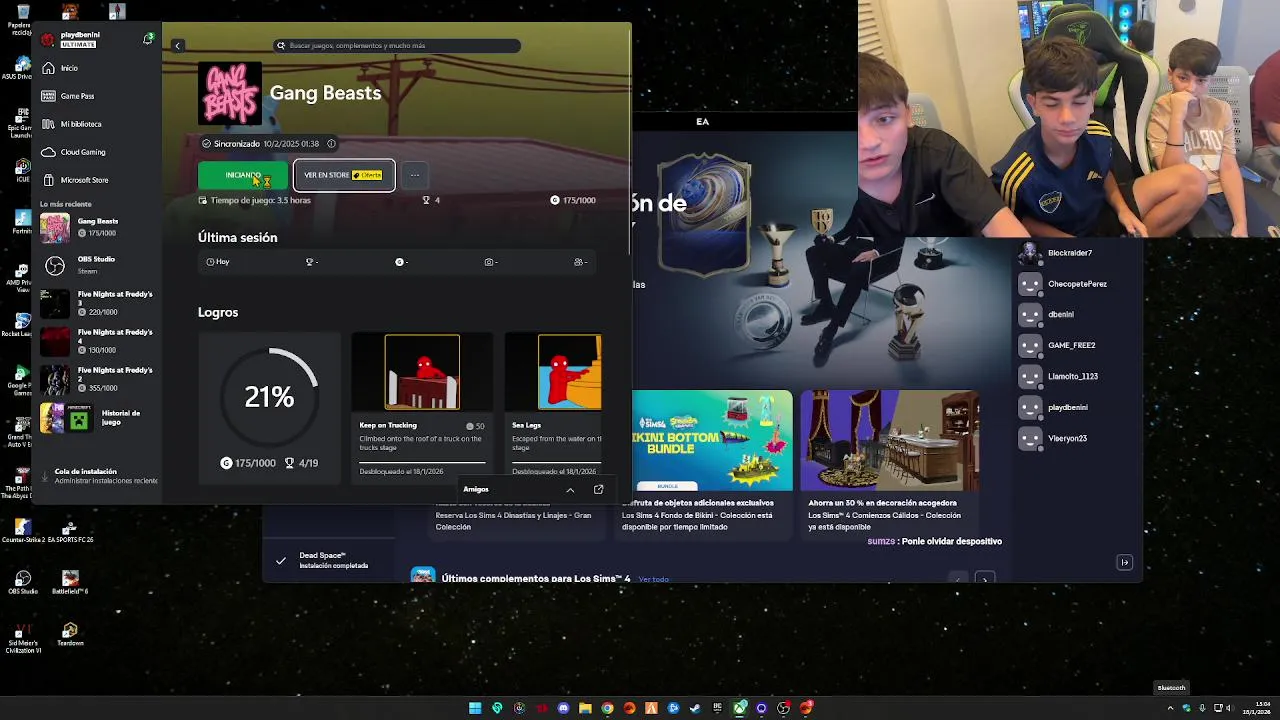The width and height of the screenshot is (1280, 720).
Task: Open Mi biblioteca in the sidebar
Action: (97, 124)
